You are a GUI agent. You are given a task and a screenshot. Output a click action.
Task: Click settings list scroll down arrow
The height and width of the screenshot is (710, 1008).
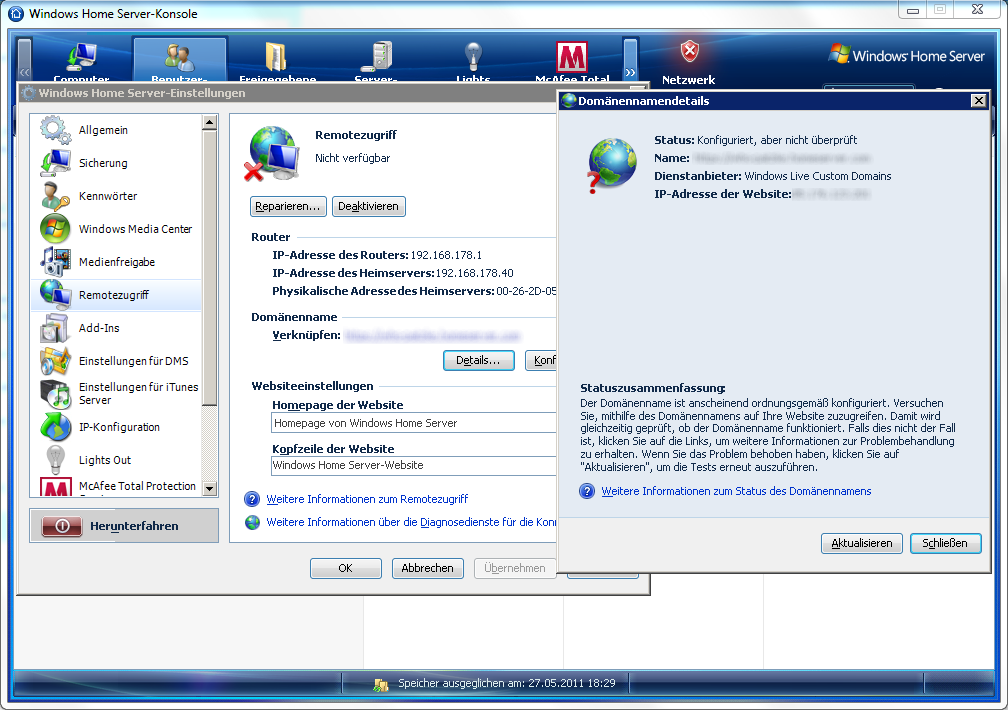click(210, 489)
